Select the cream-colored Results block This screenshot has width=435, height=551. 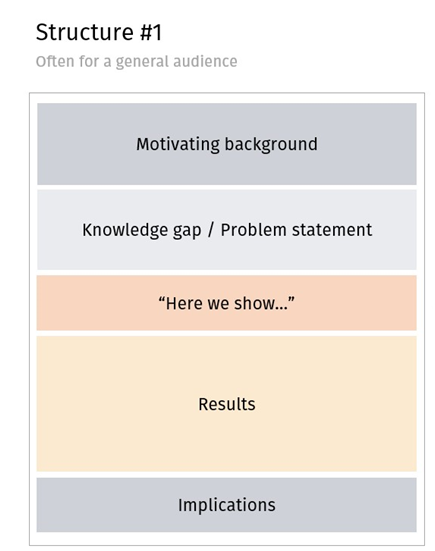click(227, 404)
